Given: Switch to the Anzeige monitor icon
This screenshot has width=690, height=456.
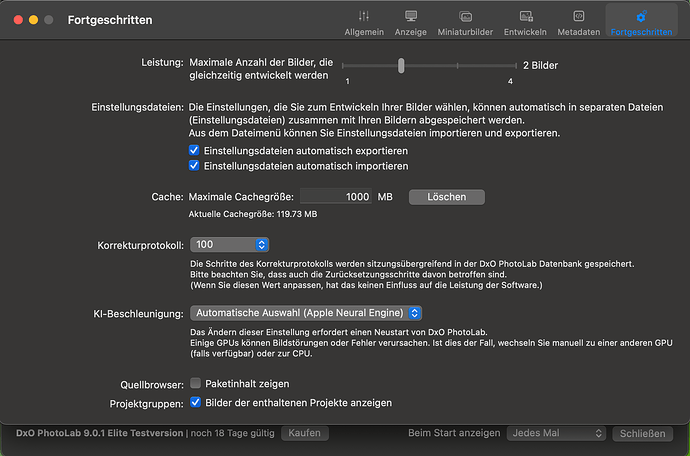Looking at the screenshot, I should 411,17.
